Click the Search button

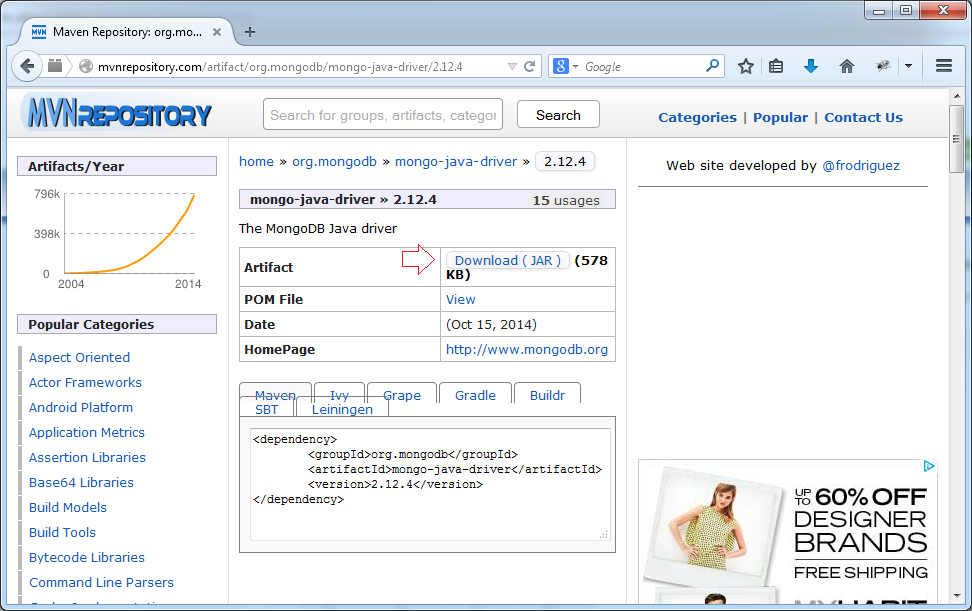pyautogui.click(x=558, y=115)
